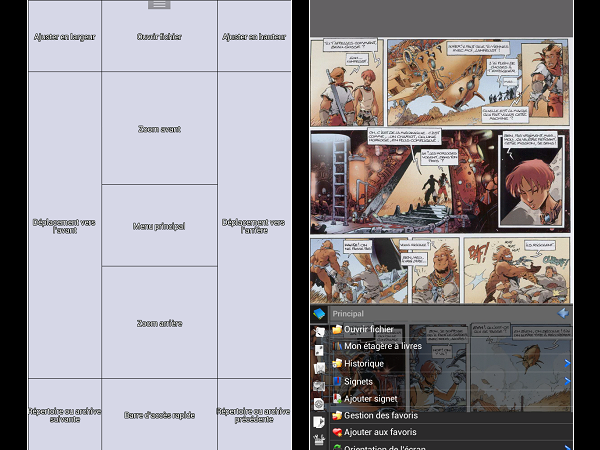Open Historique from the Principal menu
The height and width of the screenshot is (450, 600).
[x=451, y=364]
